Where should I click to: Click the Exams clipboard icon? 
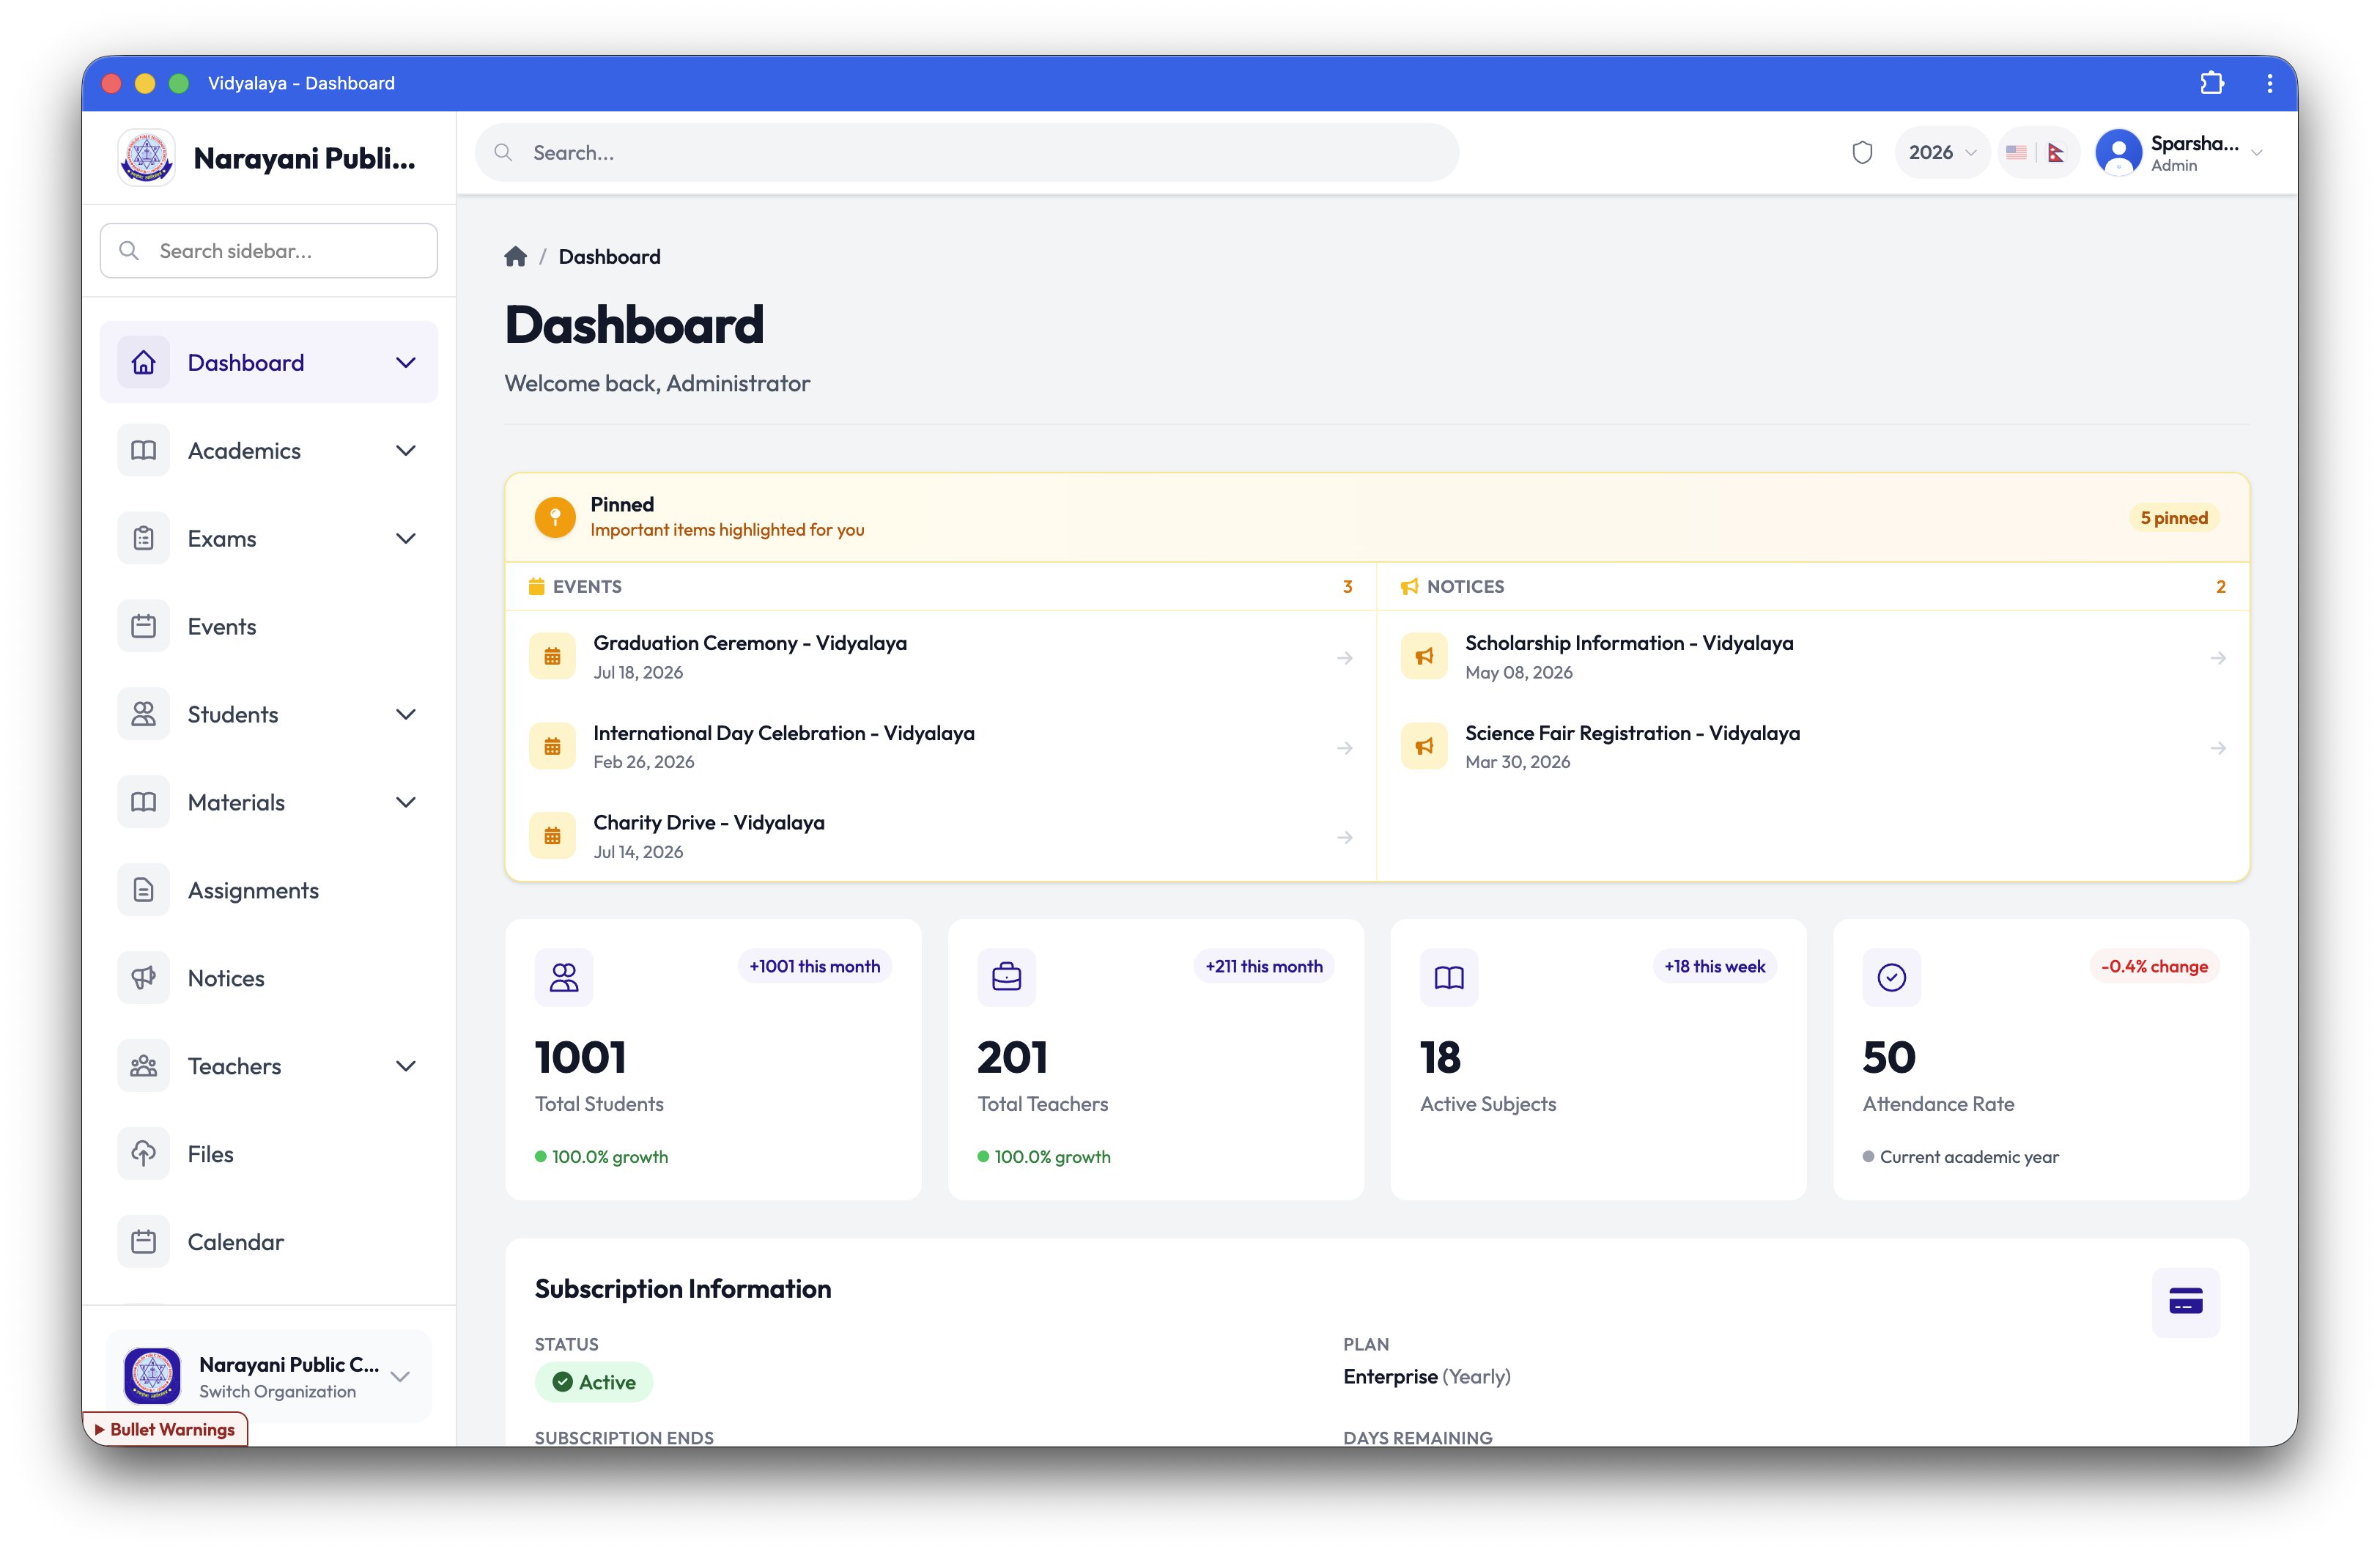(x=144, y=538)
